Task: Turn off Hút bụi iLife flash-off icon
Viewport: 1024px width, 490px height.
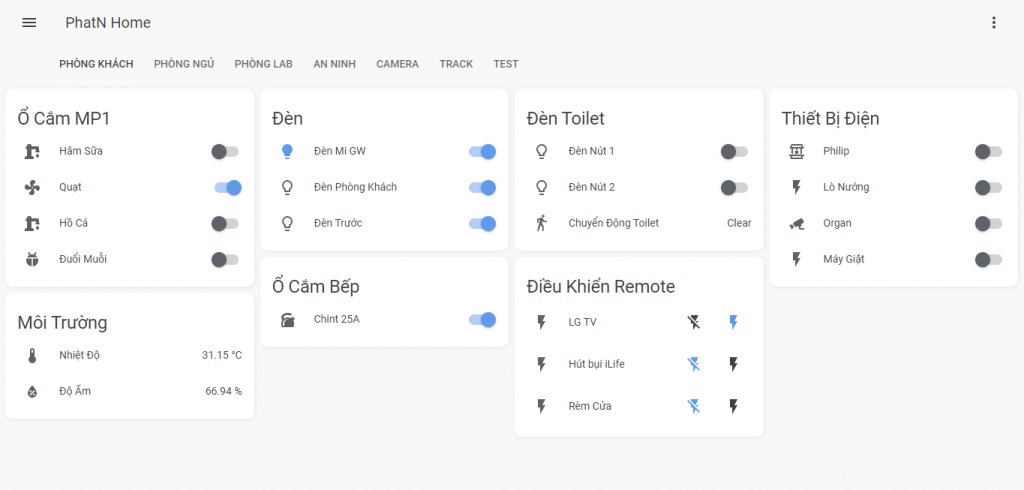Action: pyautogui.click(x=694, y=364)
